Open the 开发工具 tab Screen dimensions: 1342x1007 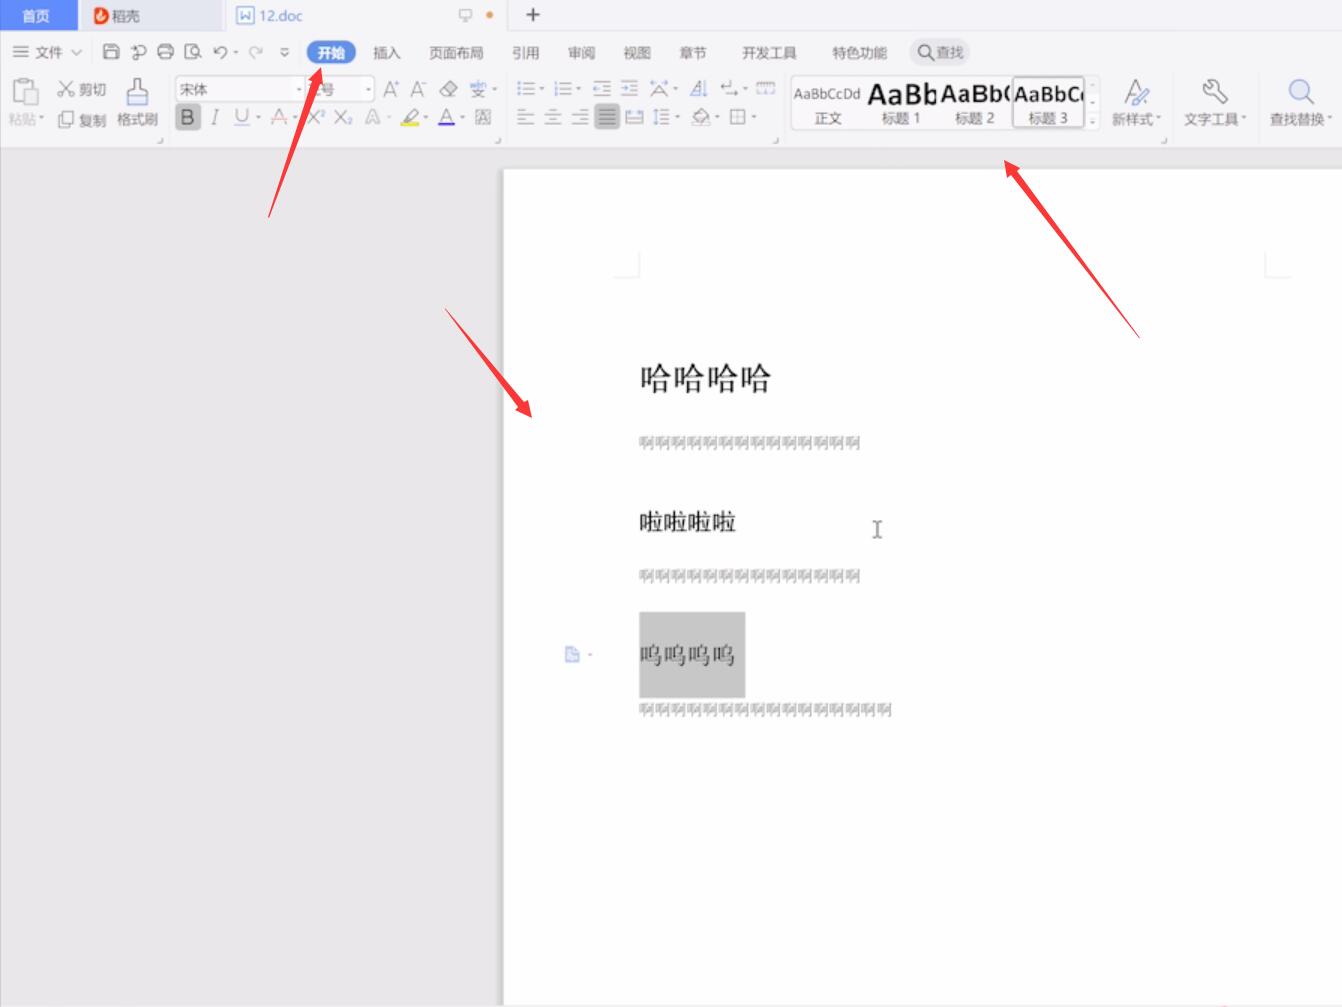(x=769, y=53)
